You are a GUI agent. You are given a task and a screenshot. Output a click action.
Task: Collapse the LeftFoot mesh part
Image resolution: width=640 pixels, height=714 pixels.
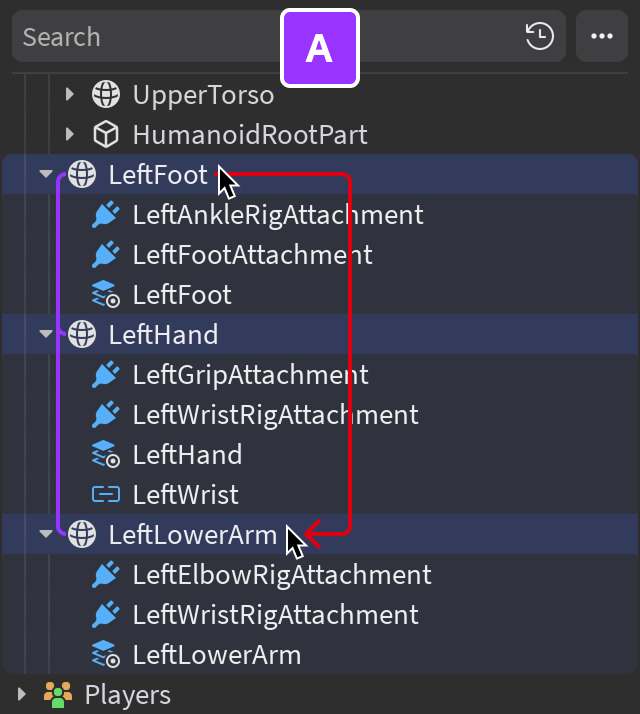tap(45, 175)
